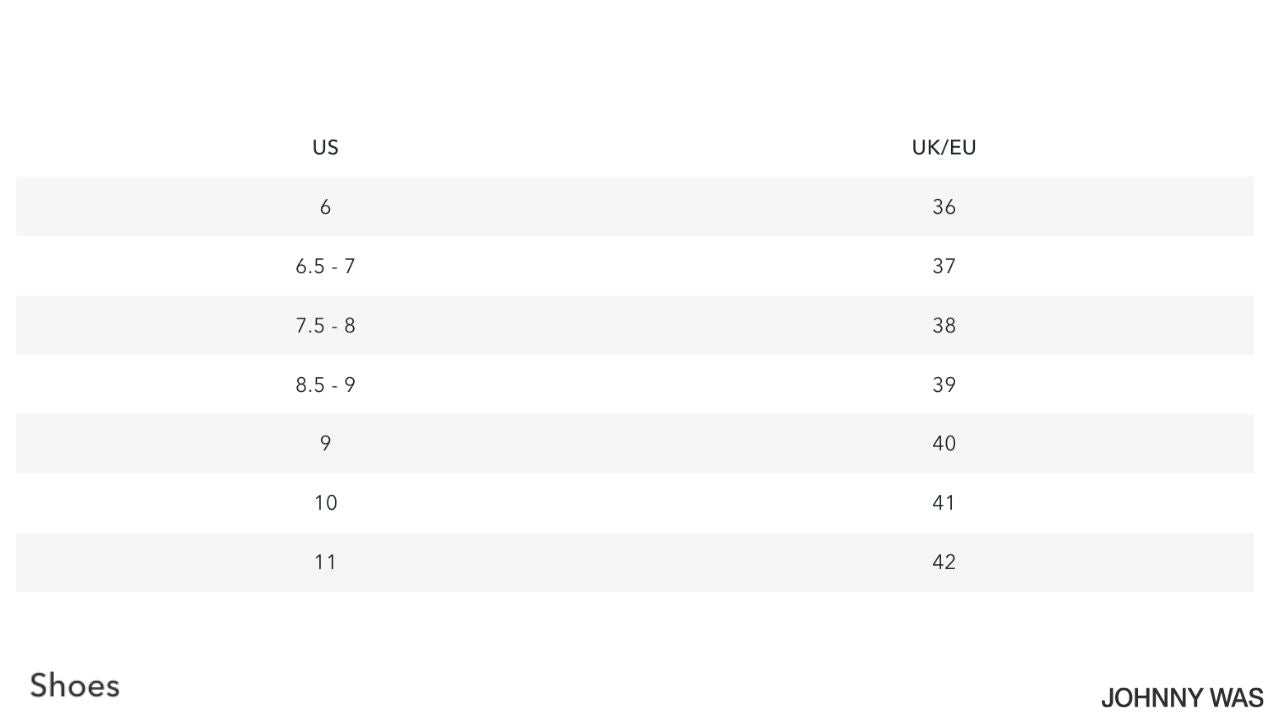Click the EU size 40 cell
The width and height of the screenshot is (1280, 720).
tap(943, 443)
